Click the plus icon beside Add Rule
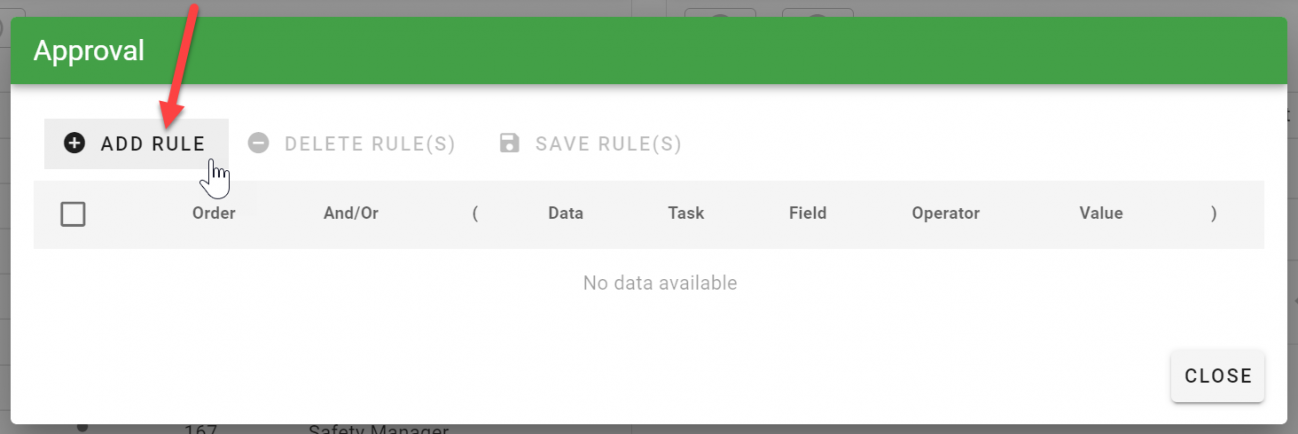Screen dimensions: 1298x434 point(74,143)
